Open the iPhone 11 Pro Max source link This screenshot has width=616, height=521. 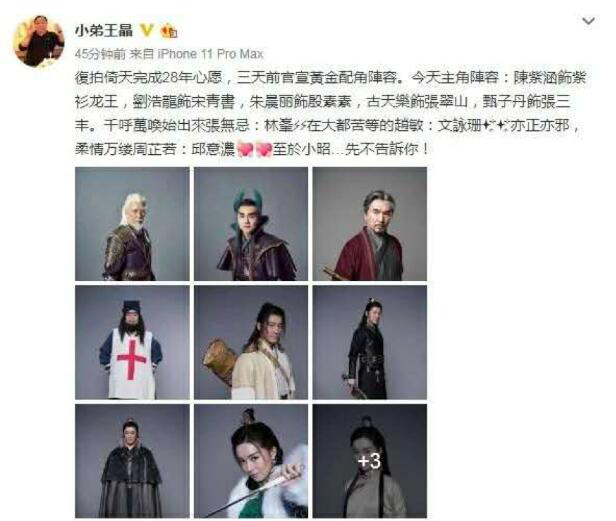pyautogui.click(x=210, y=54)
